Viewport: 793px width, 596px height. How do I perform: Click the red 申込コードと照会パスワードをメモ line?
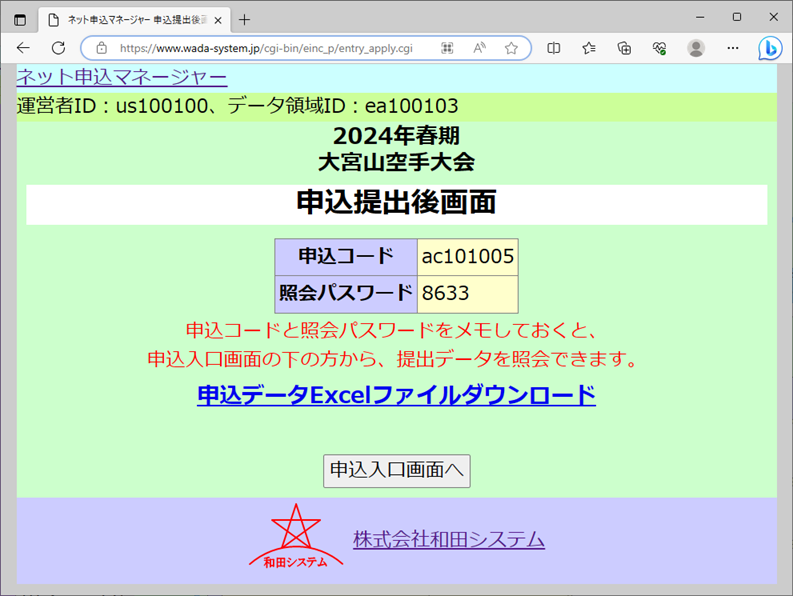click(x=392, y=330)
